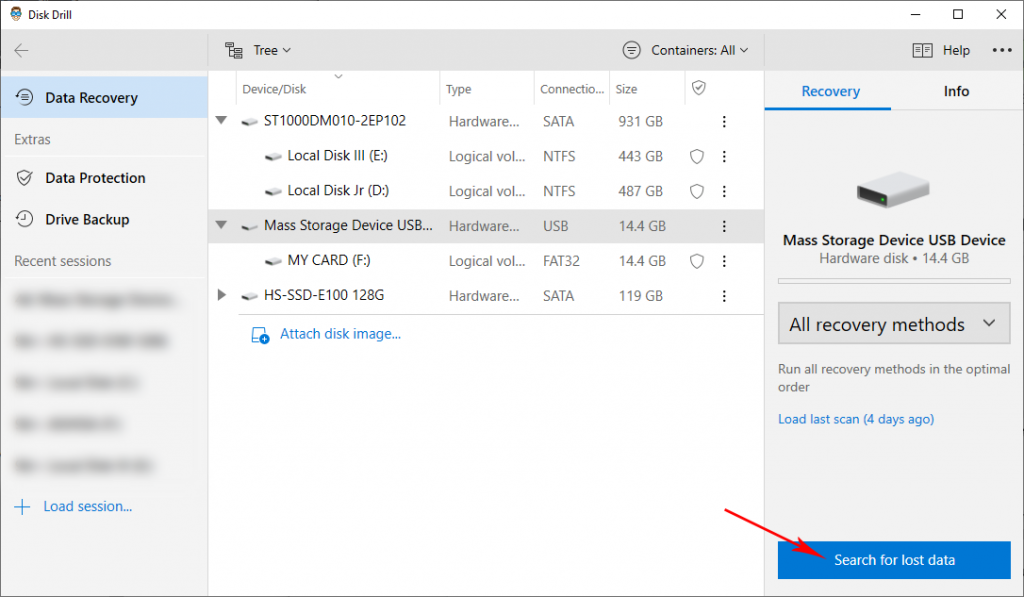Image resolution: width=1024 pixels, height=597 pixels.
Task: Switch to the Info tab
Action: [x=955, y=90]
